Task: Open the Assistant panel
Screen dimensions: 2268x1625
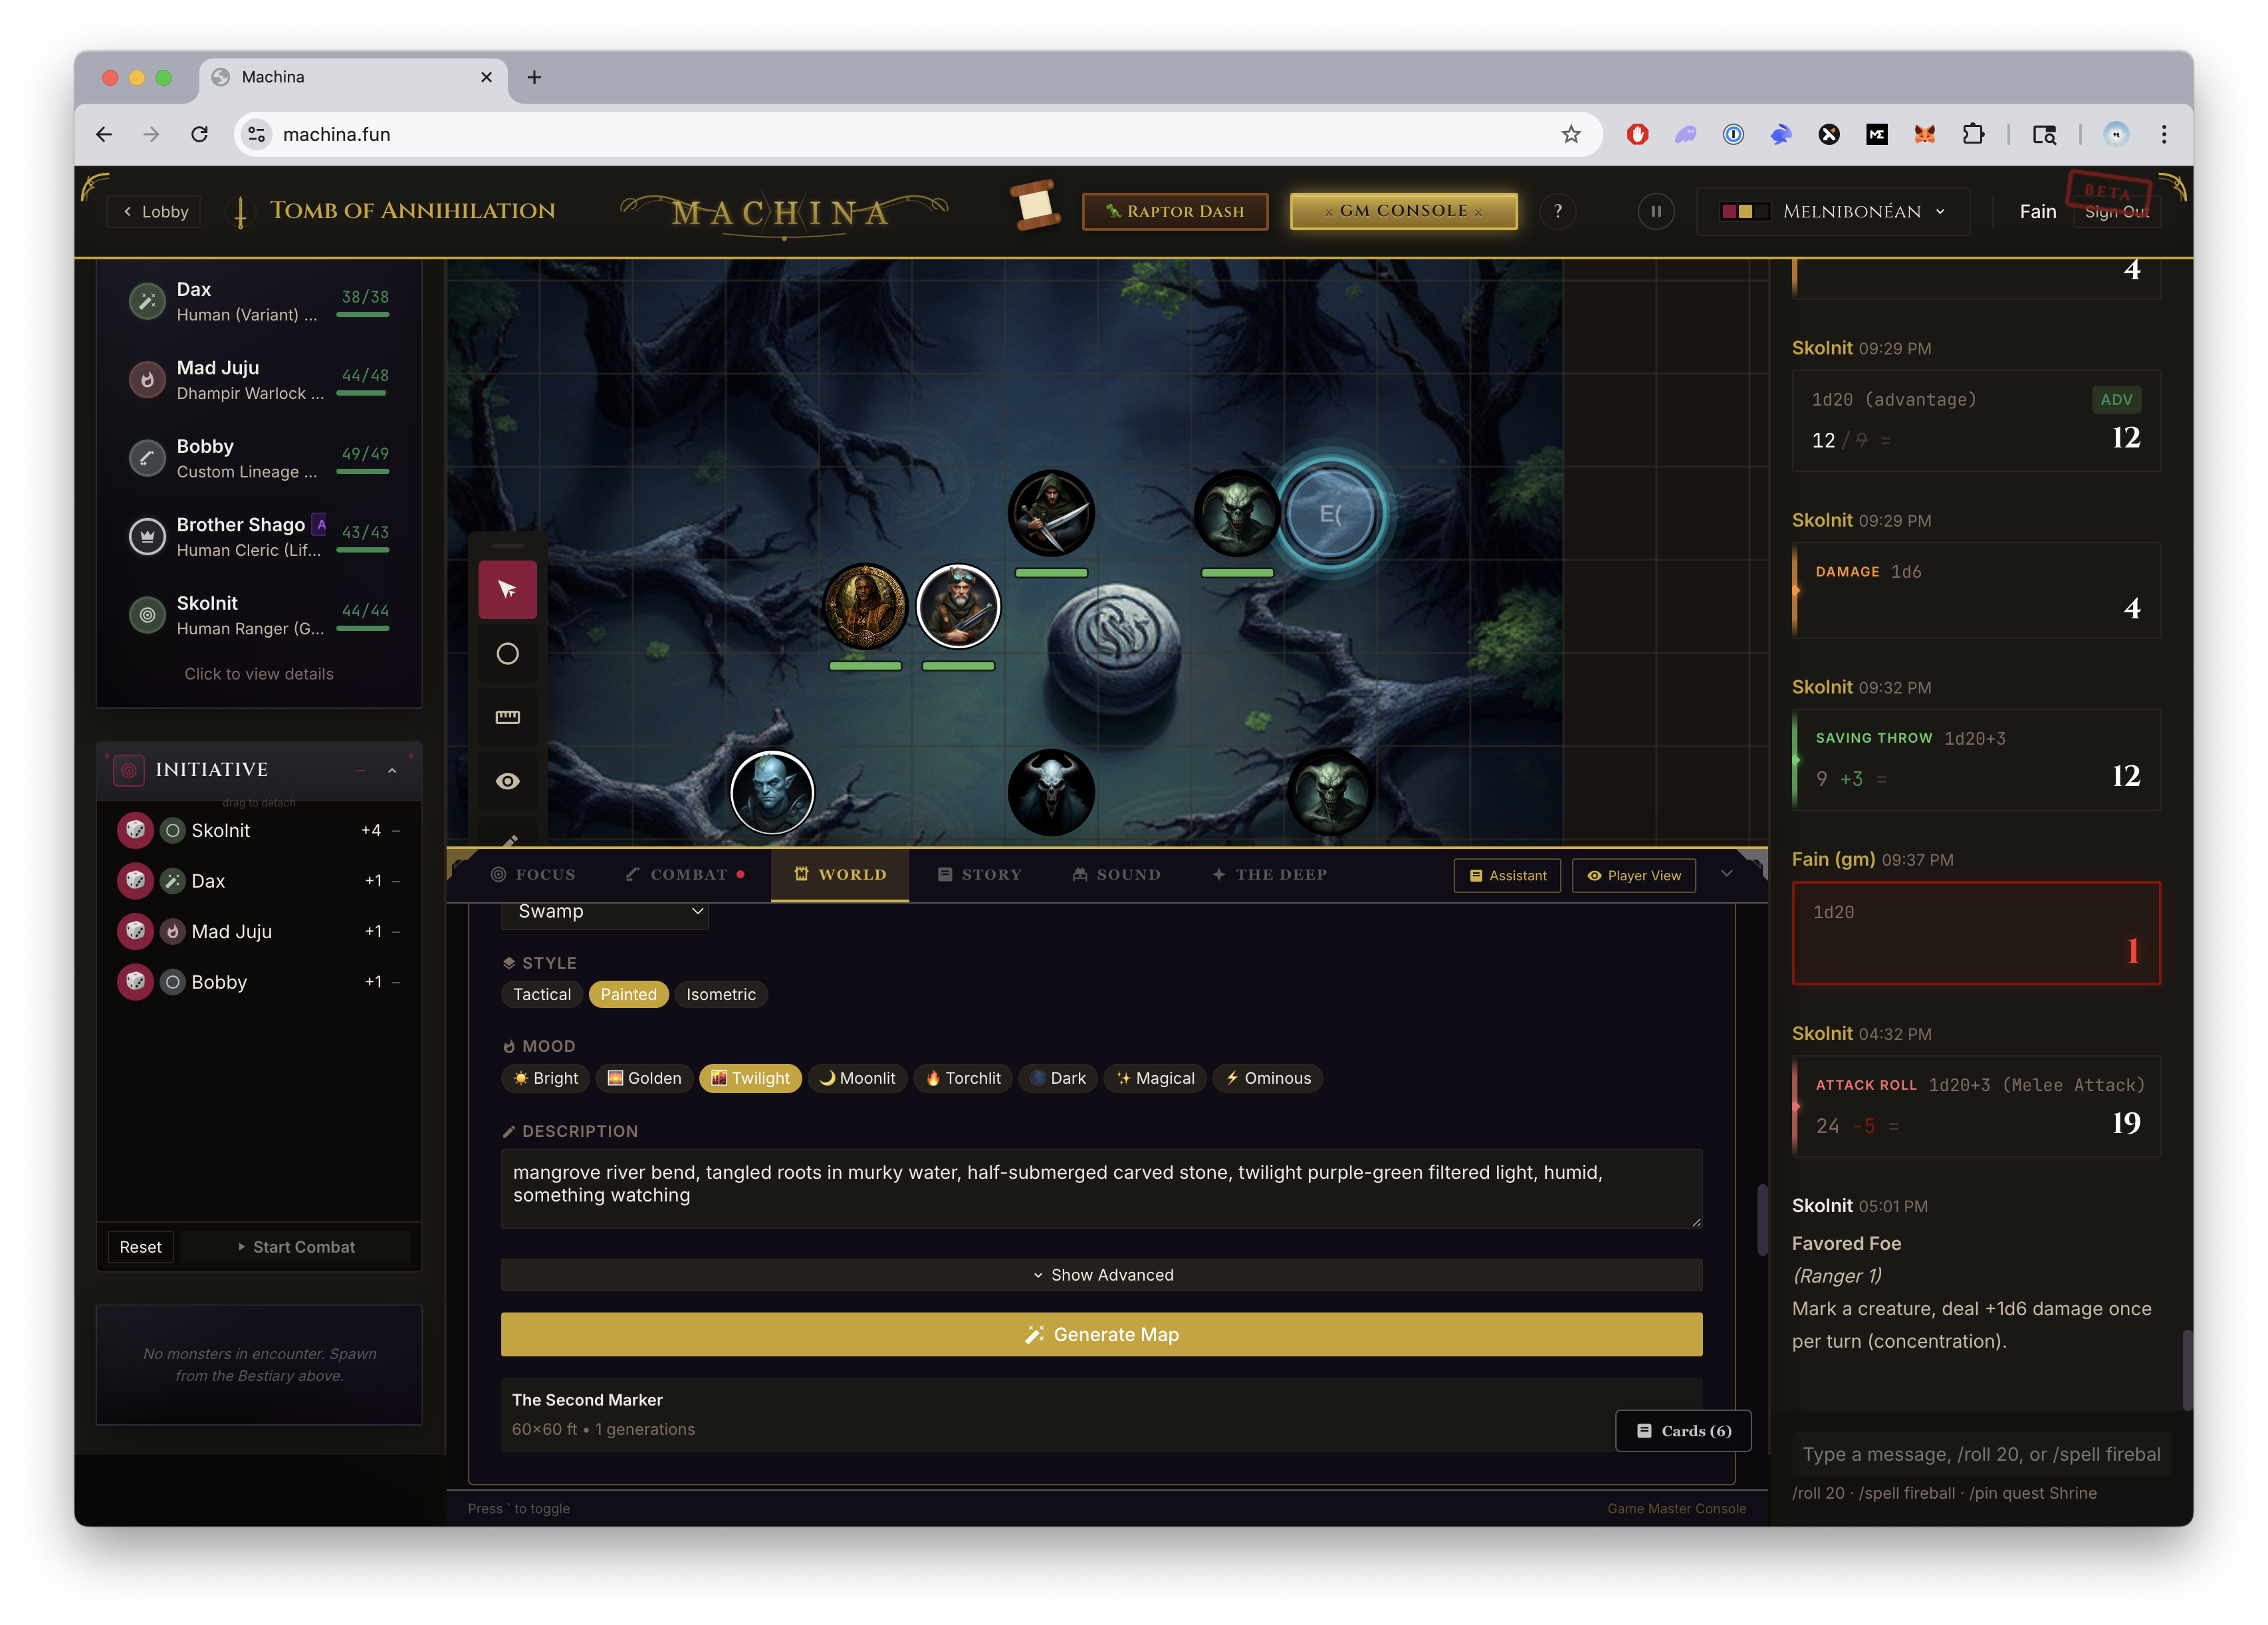Action: click(x=1507, y=875)
